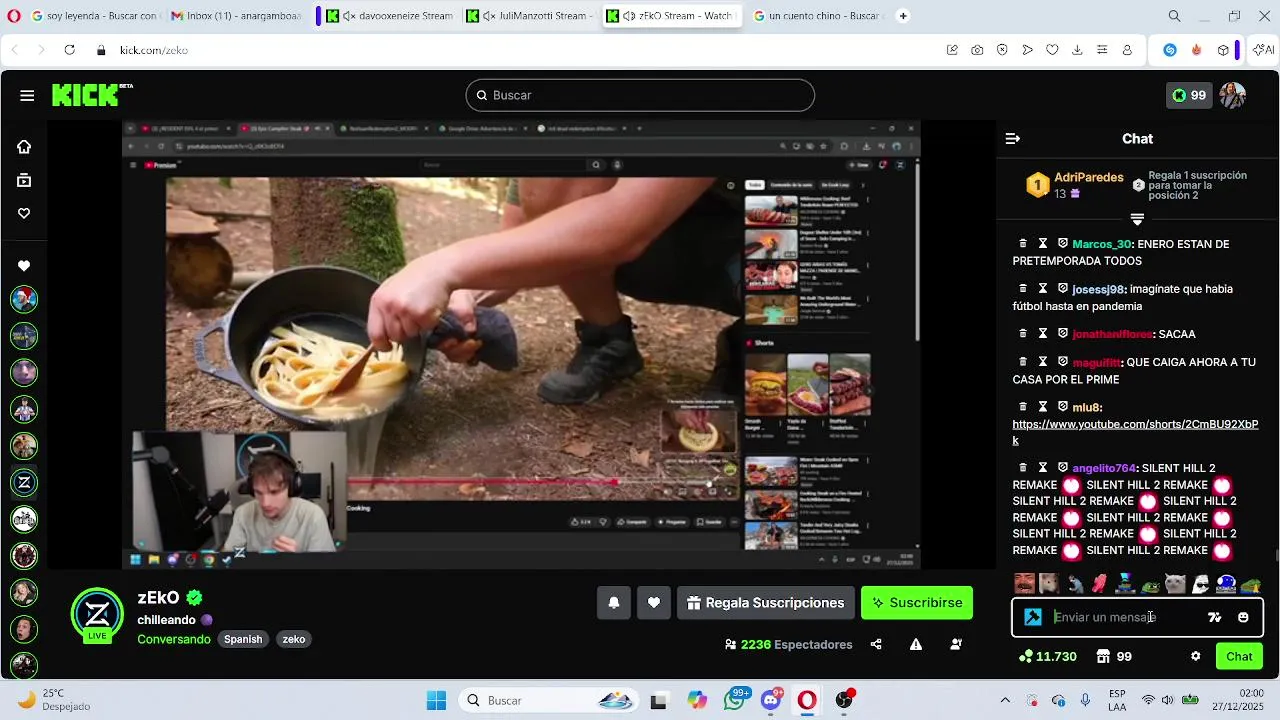
Task: Switch to the JuliManzotti Stream tab
Action: [530, 16]
